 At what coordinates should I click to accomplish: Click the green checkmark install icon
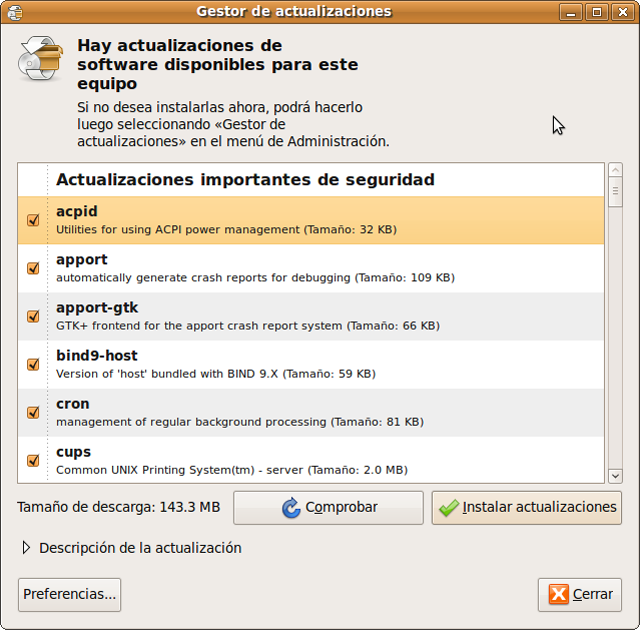tap(449, 508)
